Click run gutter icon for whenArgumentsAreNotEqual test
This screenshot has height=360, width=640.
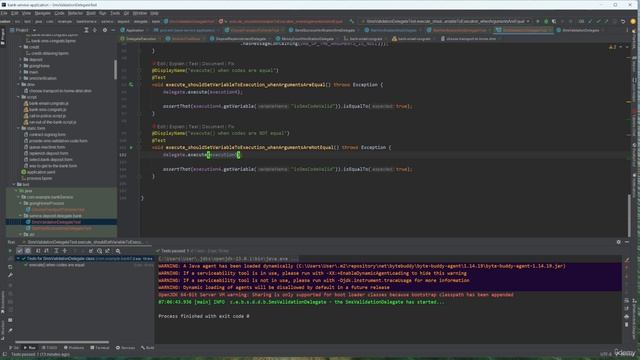pos(131,147)
